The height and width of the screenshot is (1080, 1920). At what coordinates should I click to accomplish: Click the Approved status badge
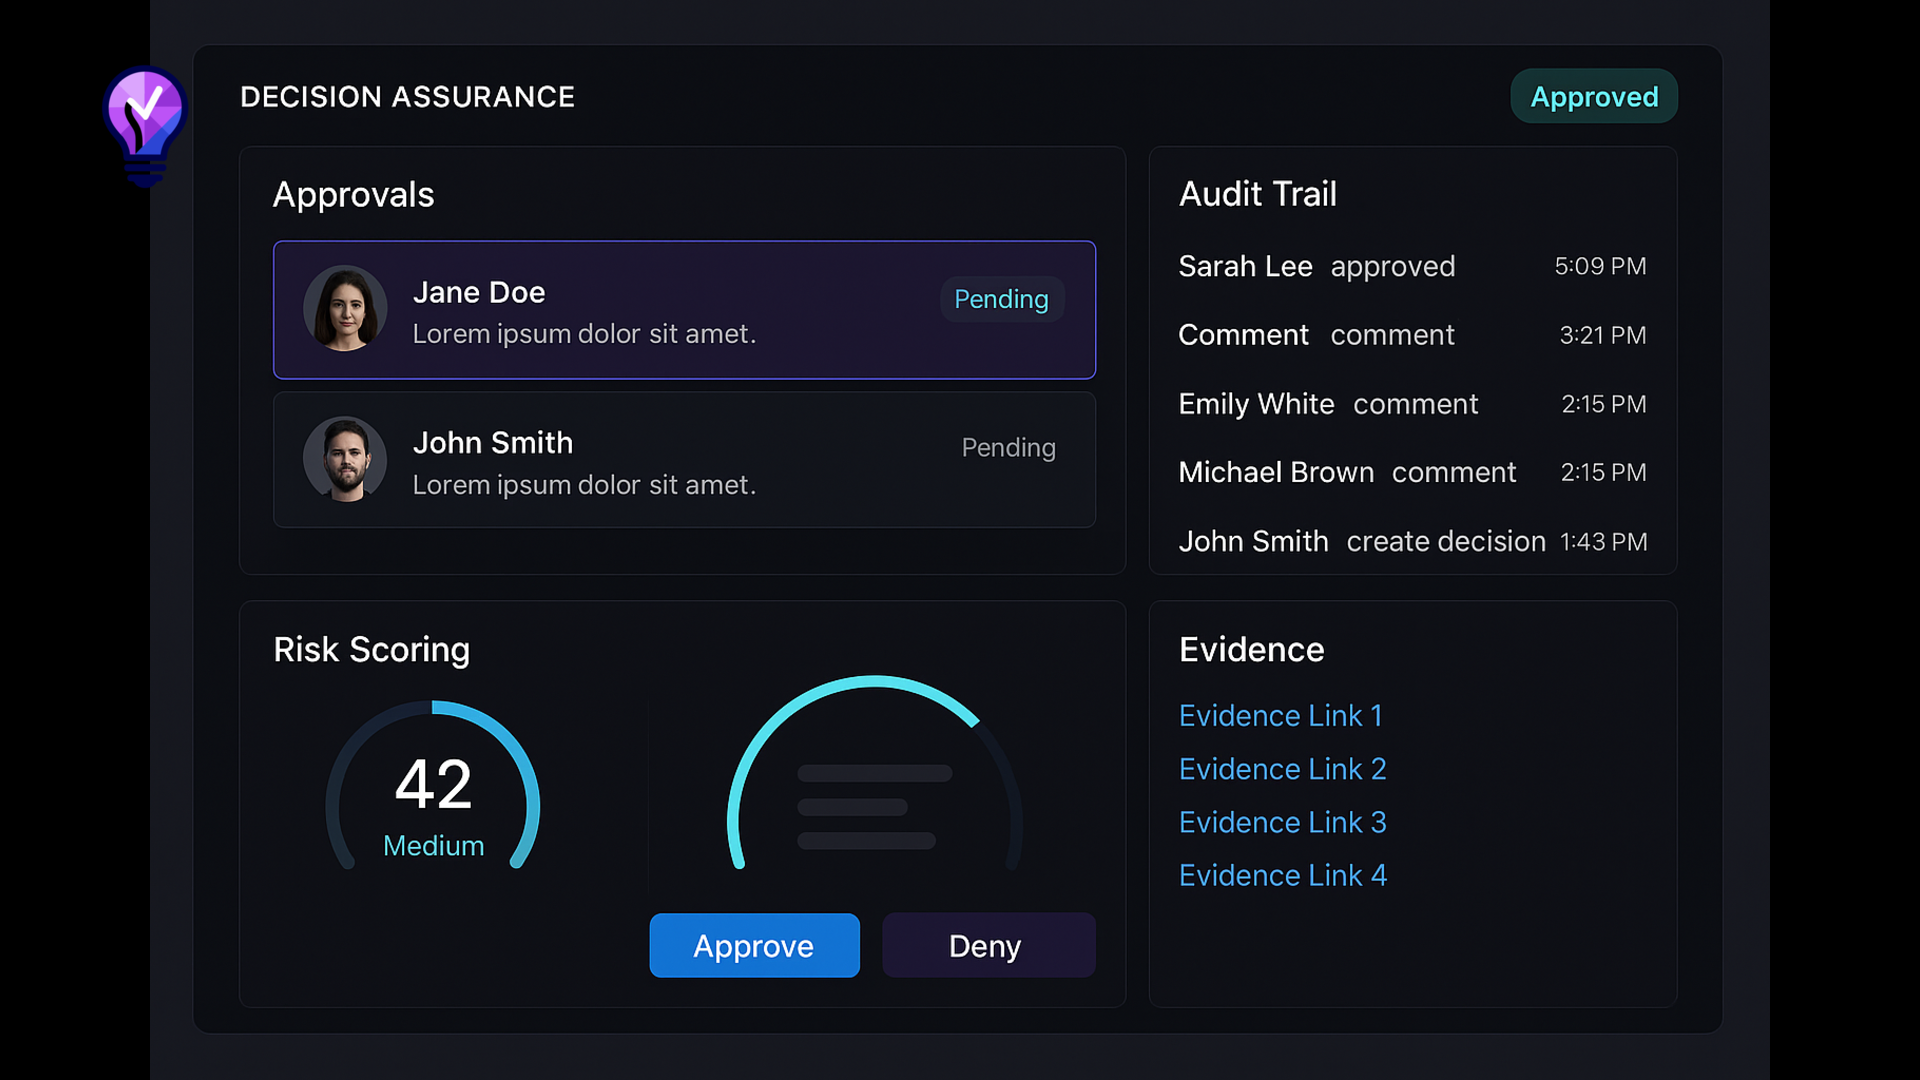1593,97
